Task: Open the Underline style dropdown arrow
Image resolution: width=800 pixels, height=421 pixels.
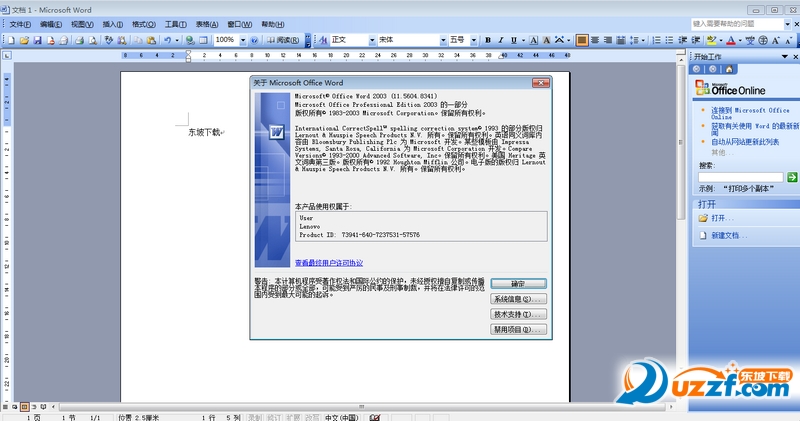Action: tap(523, 40)
